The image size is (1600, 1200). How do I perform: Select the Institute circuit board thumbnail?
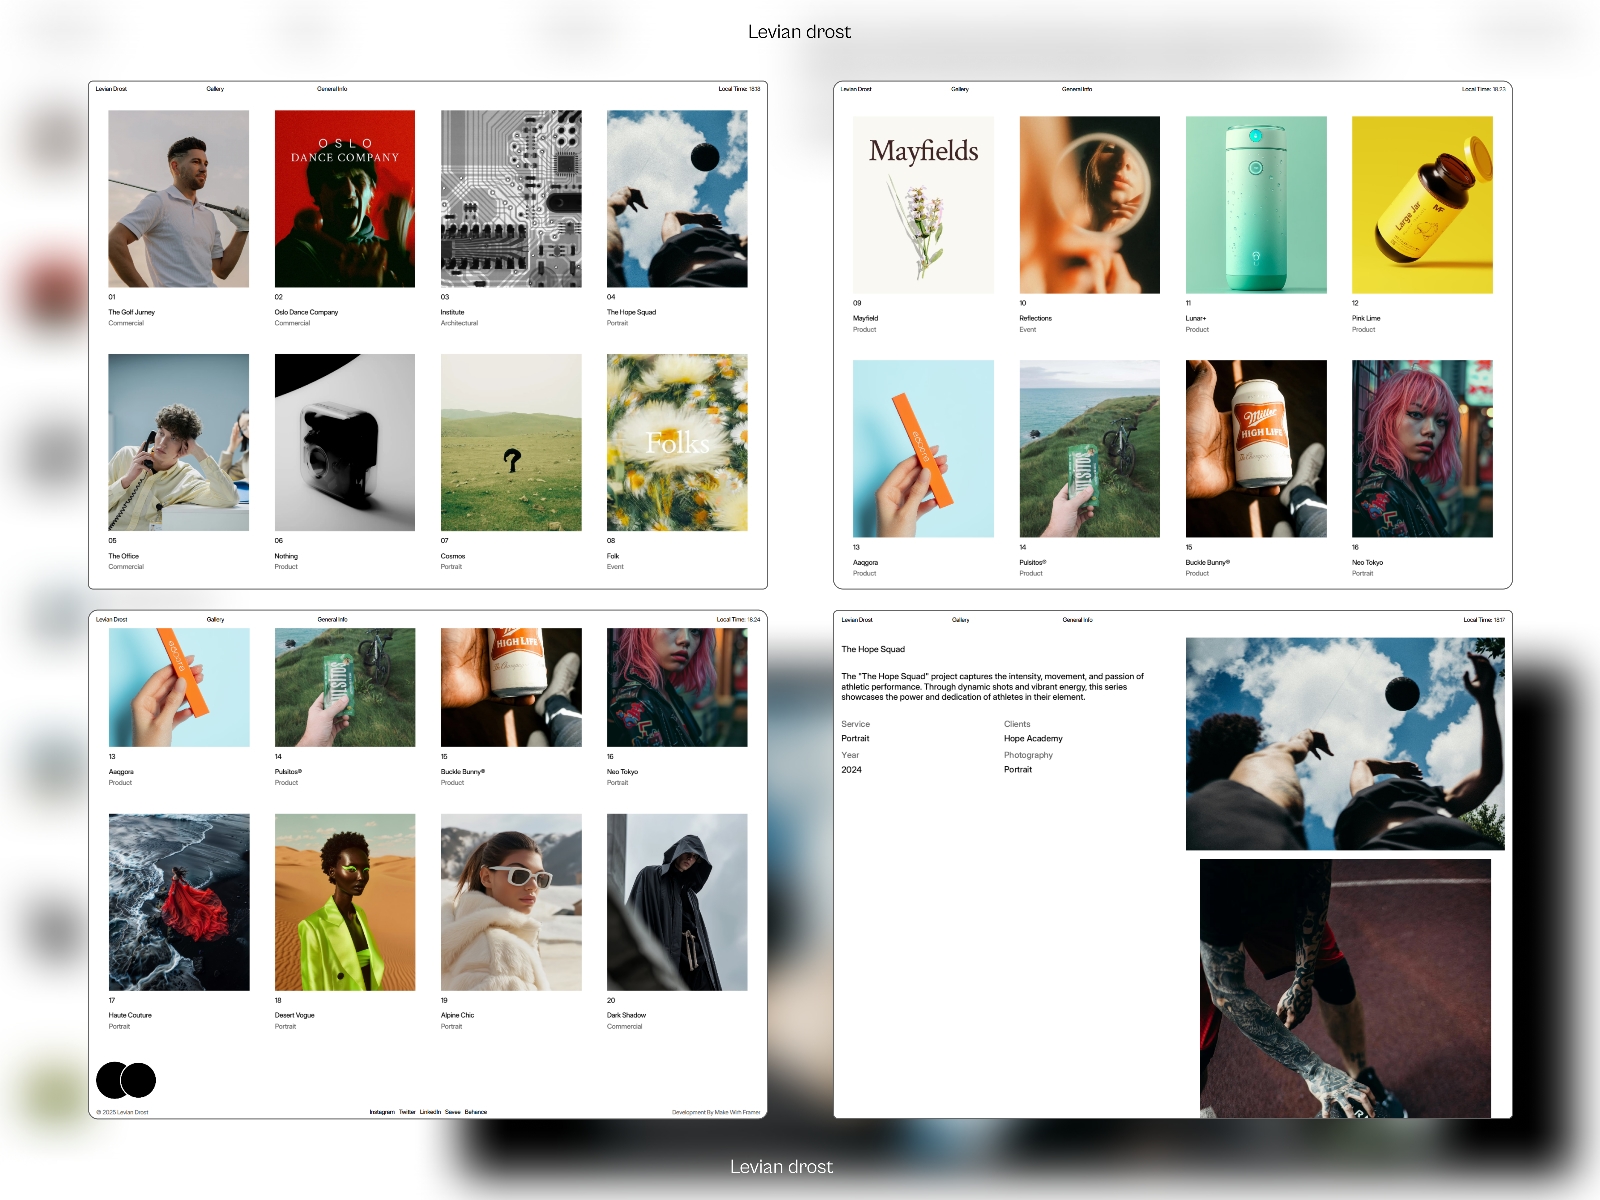click(x=511, y=199)
